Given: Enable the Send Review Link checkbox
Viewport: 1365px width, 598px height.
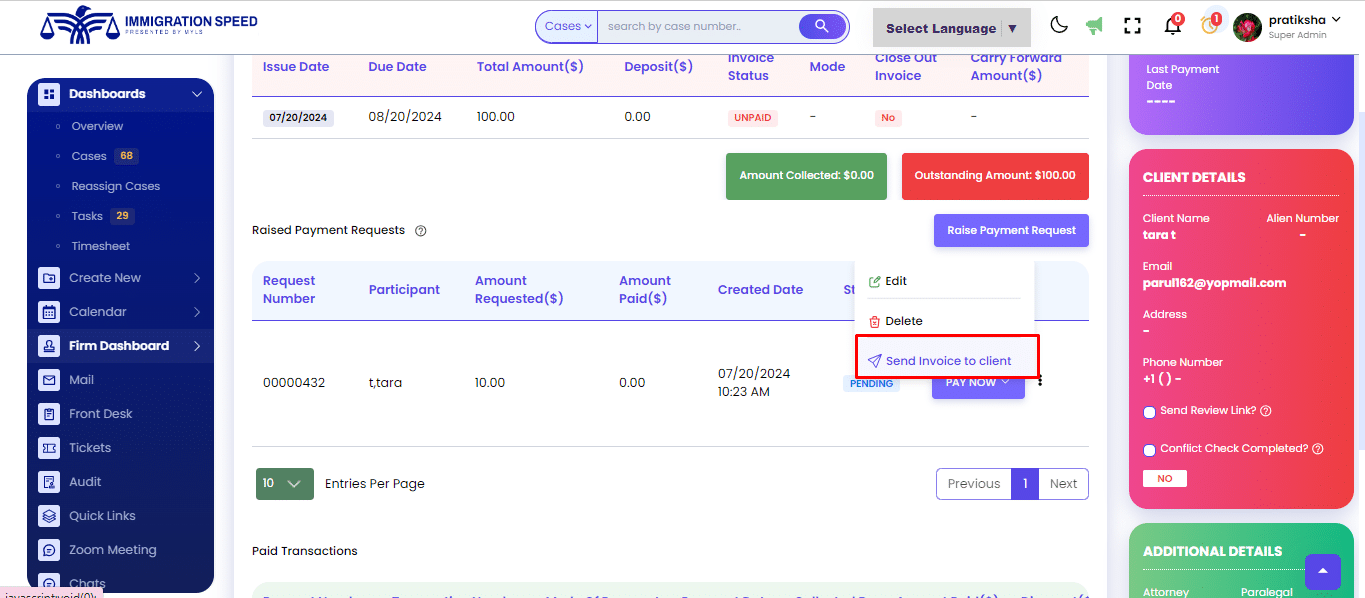Looking at the screenshot, I should click(x=1150, y=412).
